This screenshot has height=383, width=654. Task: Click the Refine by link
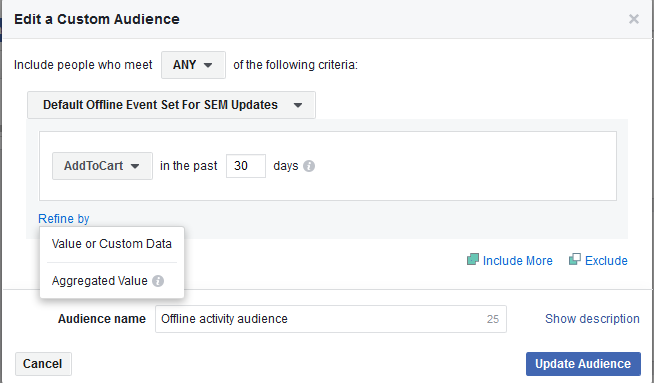coord(64,219)
